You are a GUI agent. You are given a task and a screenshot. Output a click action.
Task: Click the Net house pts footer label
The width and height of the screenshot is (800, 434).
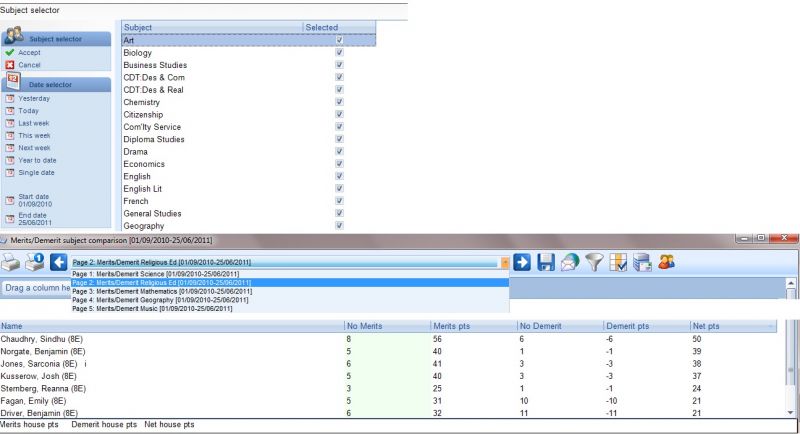169,424
